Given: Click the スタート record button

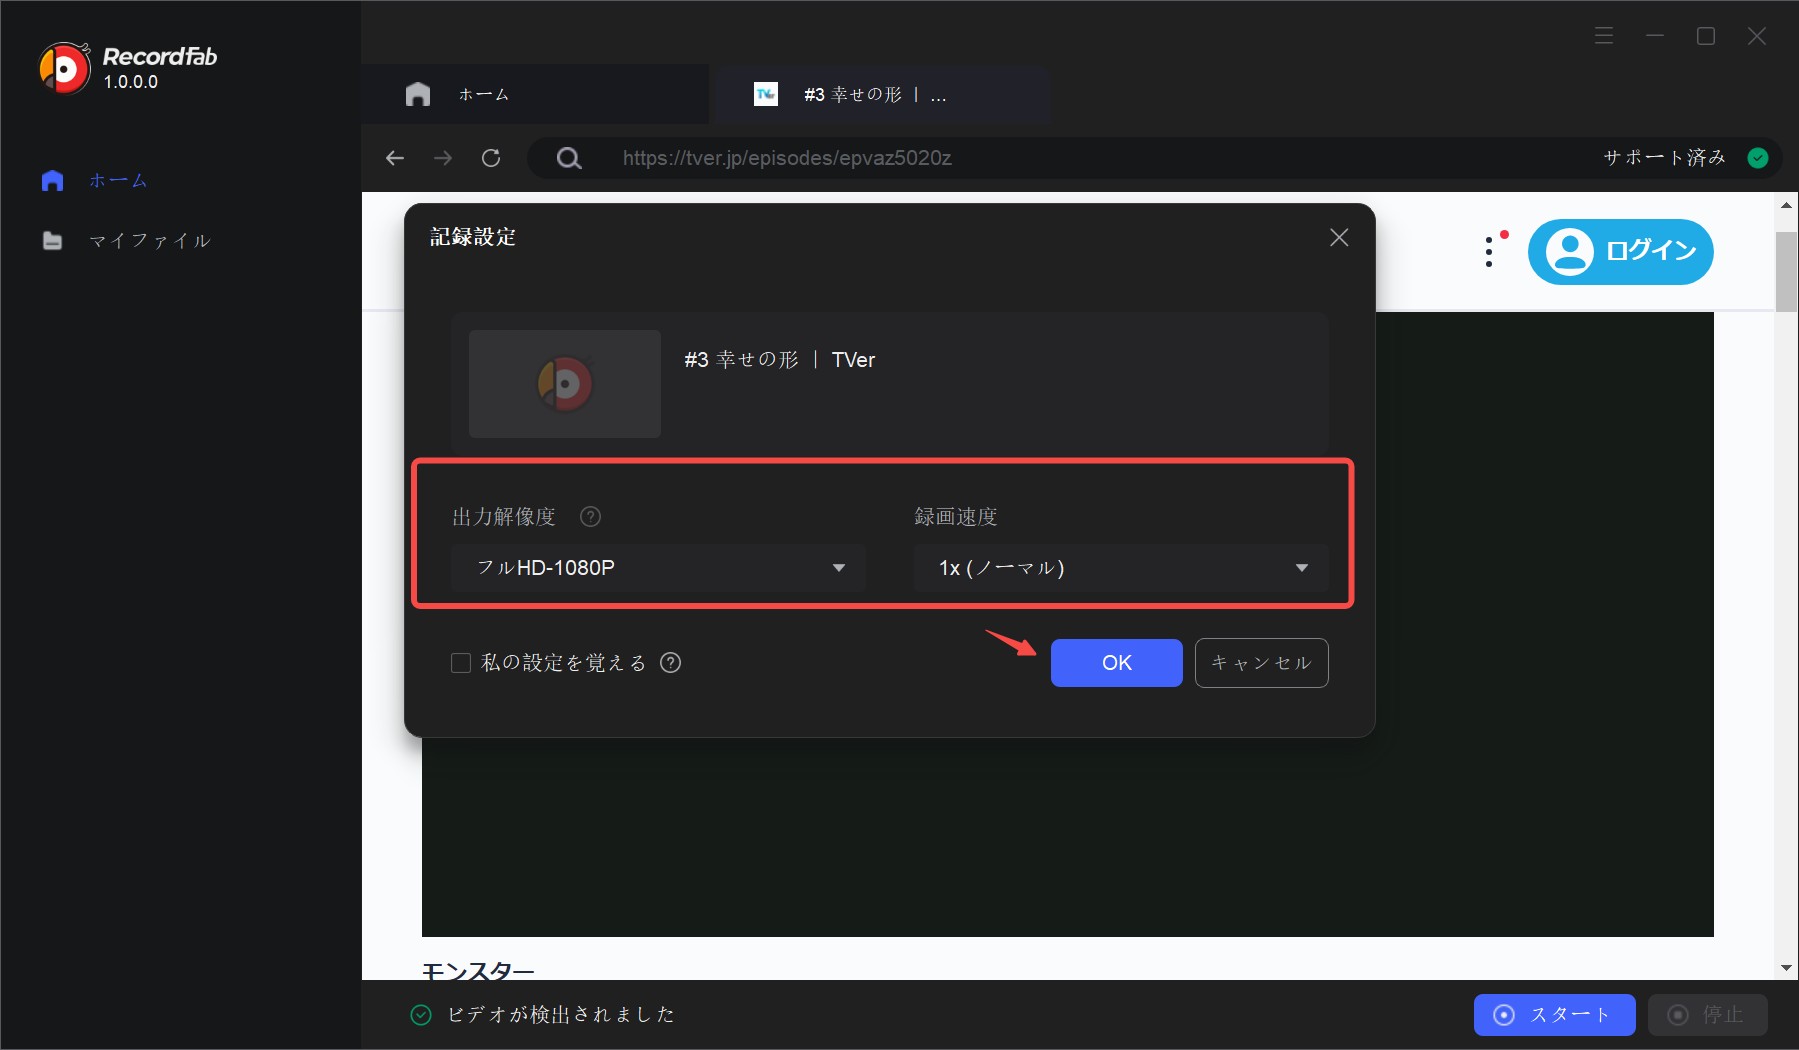Looking at the screenshot, I should 1555,1015.
